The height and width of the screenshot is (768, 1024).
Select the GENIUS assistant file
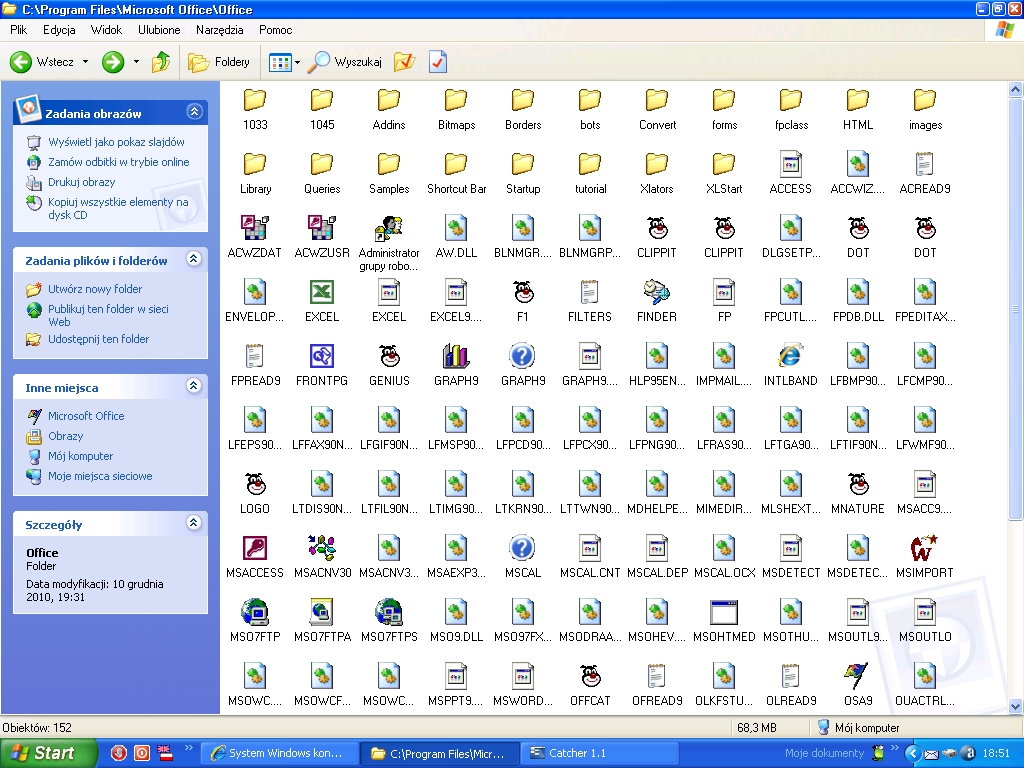(x=389, y=357)
